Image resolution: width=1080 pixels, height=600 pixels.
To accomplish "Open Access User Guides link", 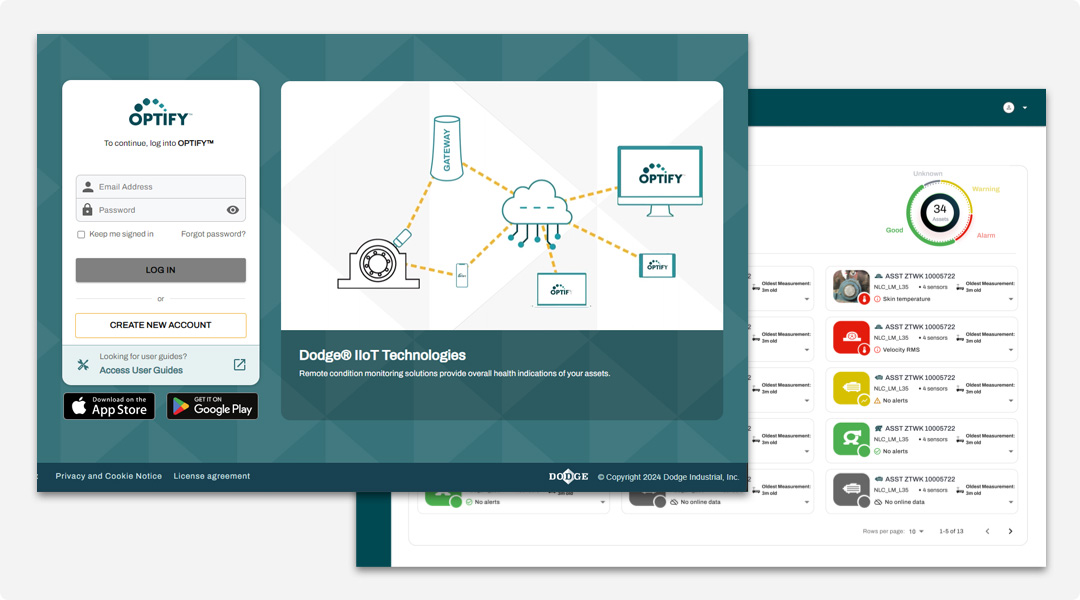I will [141, 370].
